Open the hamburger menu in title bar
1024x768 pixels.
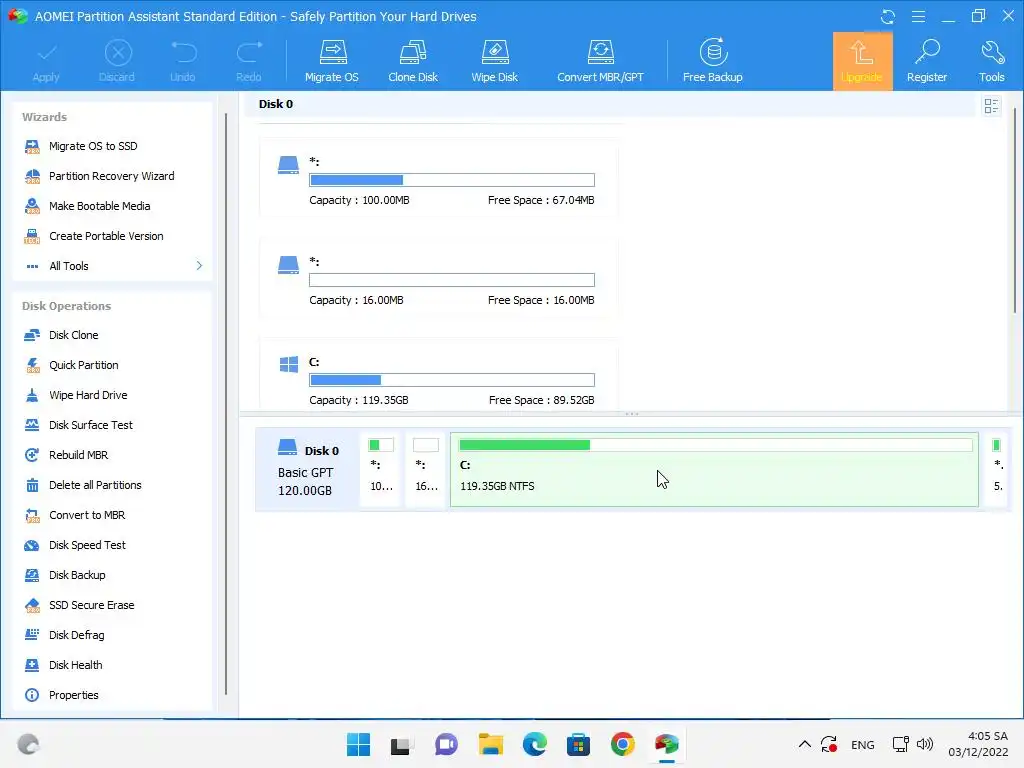(918, 16)
